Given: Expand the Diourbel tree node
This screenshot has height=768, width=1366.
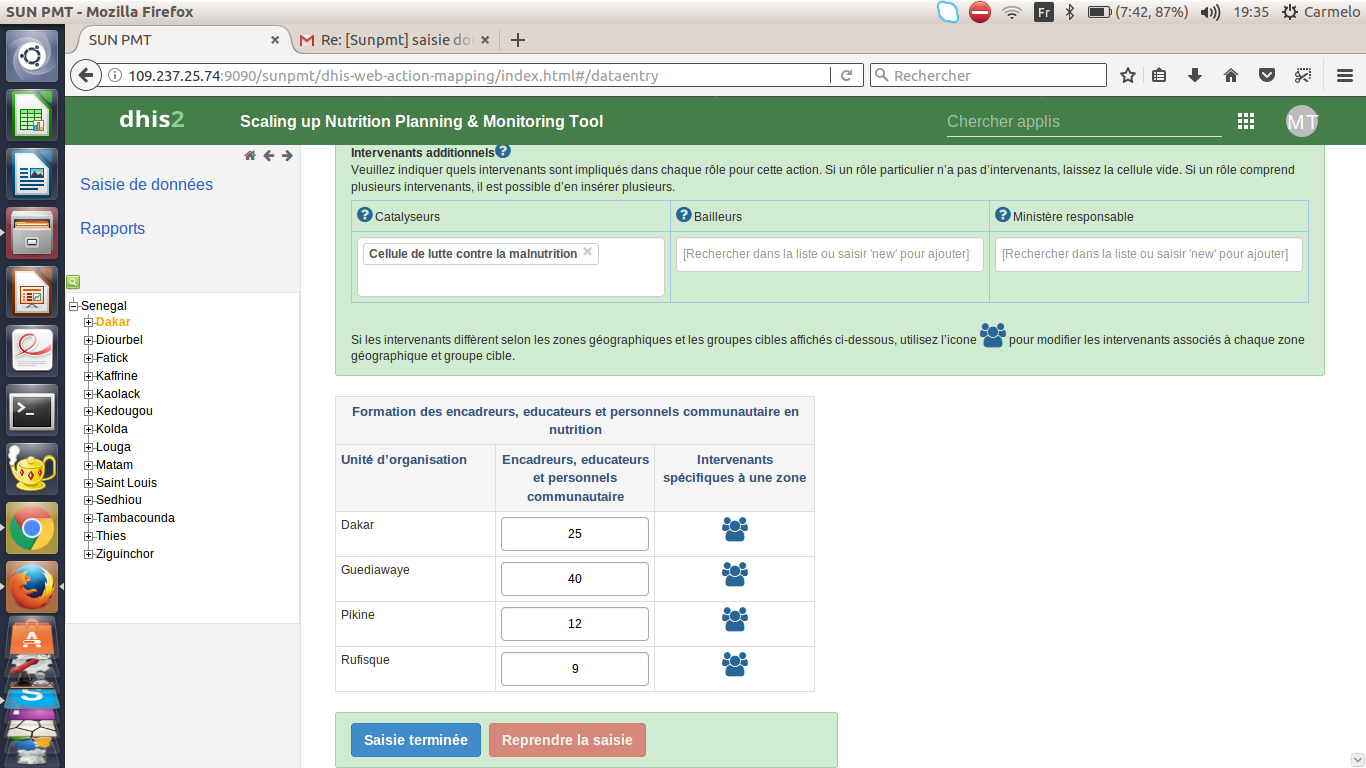Looking at the screenshot, I should click(x=88, y=340).
